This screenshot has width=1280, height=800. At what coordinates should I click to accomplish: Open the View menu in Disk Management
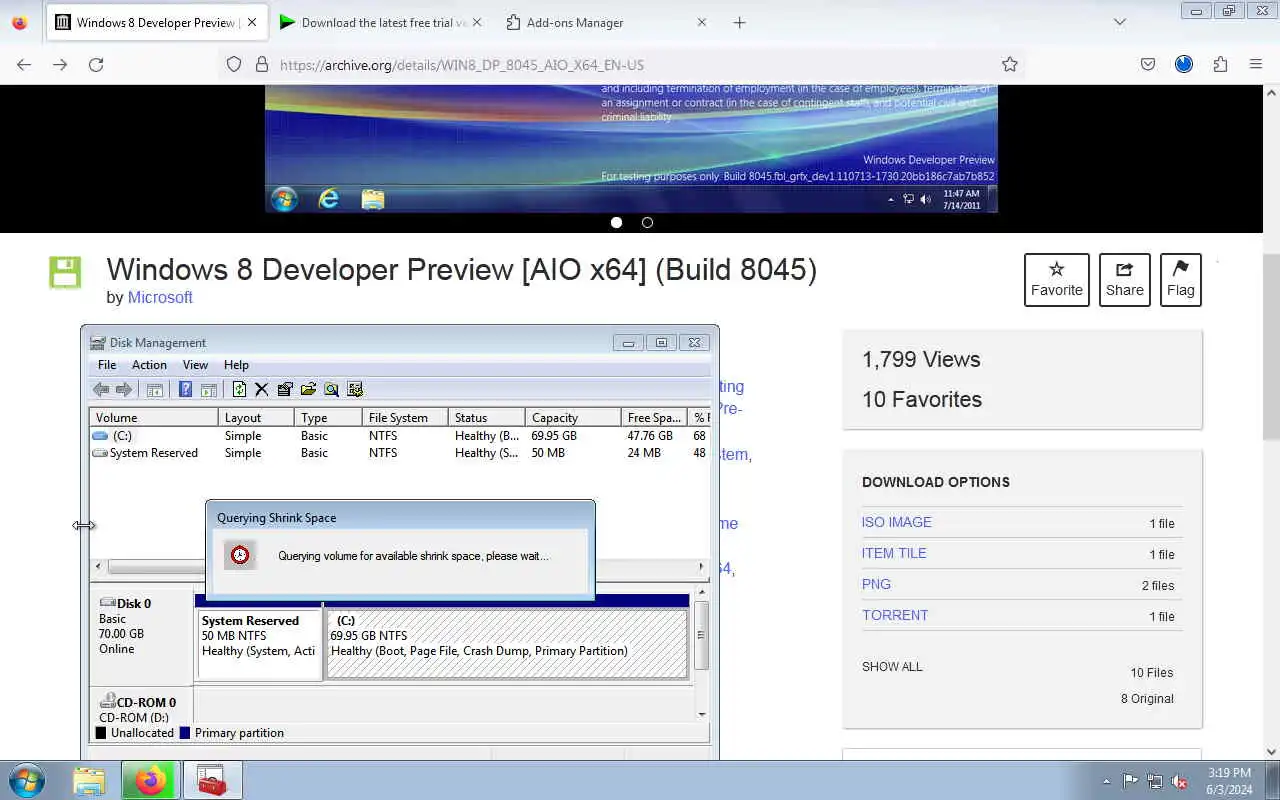point(195,365)
